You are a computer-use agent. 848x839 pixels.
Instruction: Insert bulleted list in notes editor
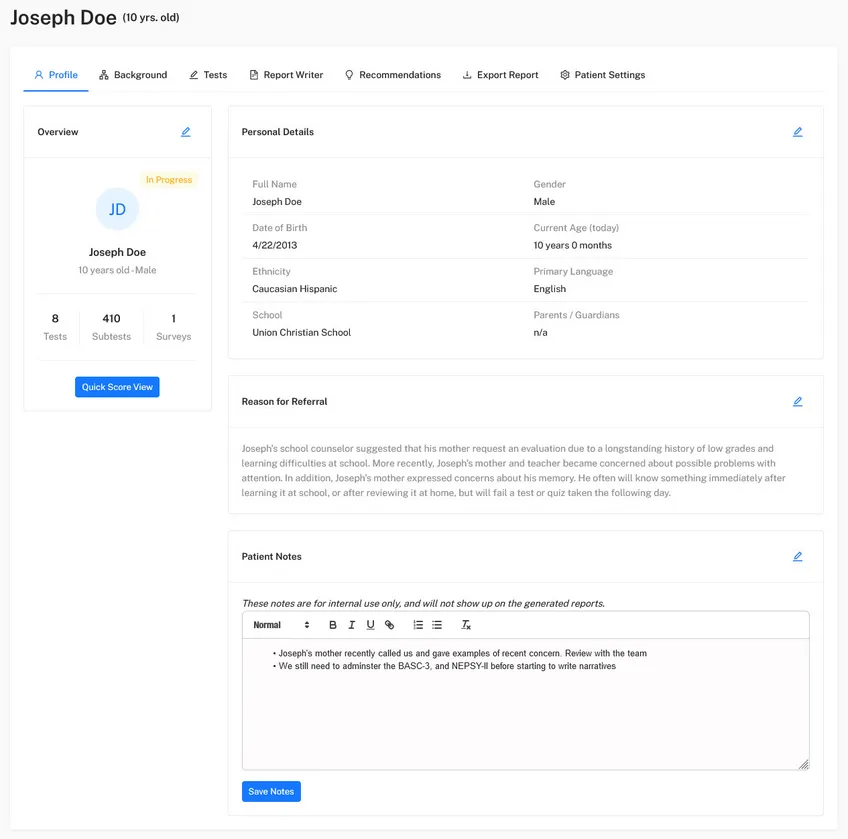[x=437, y=625]
